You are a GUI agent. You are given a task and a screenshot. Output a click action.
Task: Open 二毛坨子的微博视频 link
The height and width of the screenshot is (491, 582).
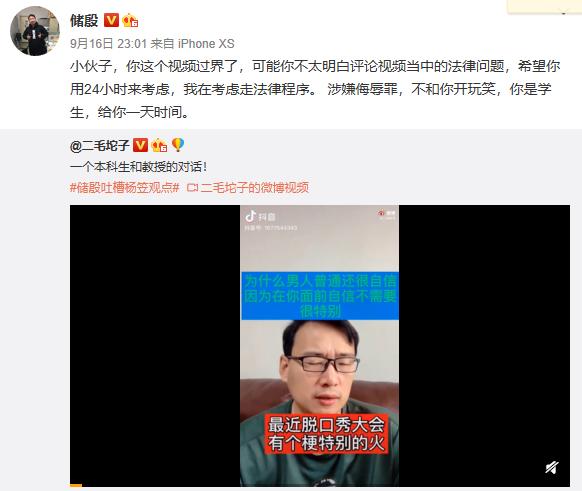pos(255,188)
